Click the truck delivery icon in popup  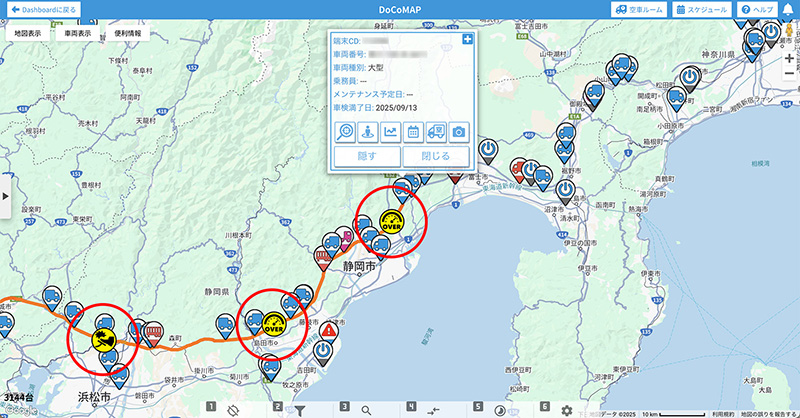(437, 130)
